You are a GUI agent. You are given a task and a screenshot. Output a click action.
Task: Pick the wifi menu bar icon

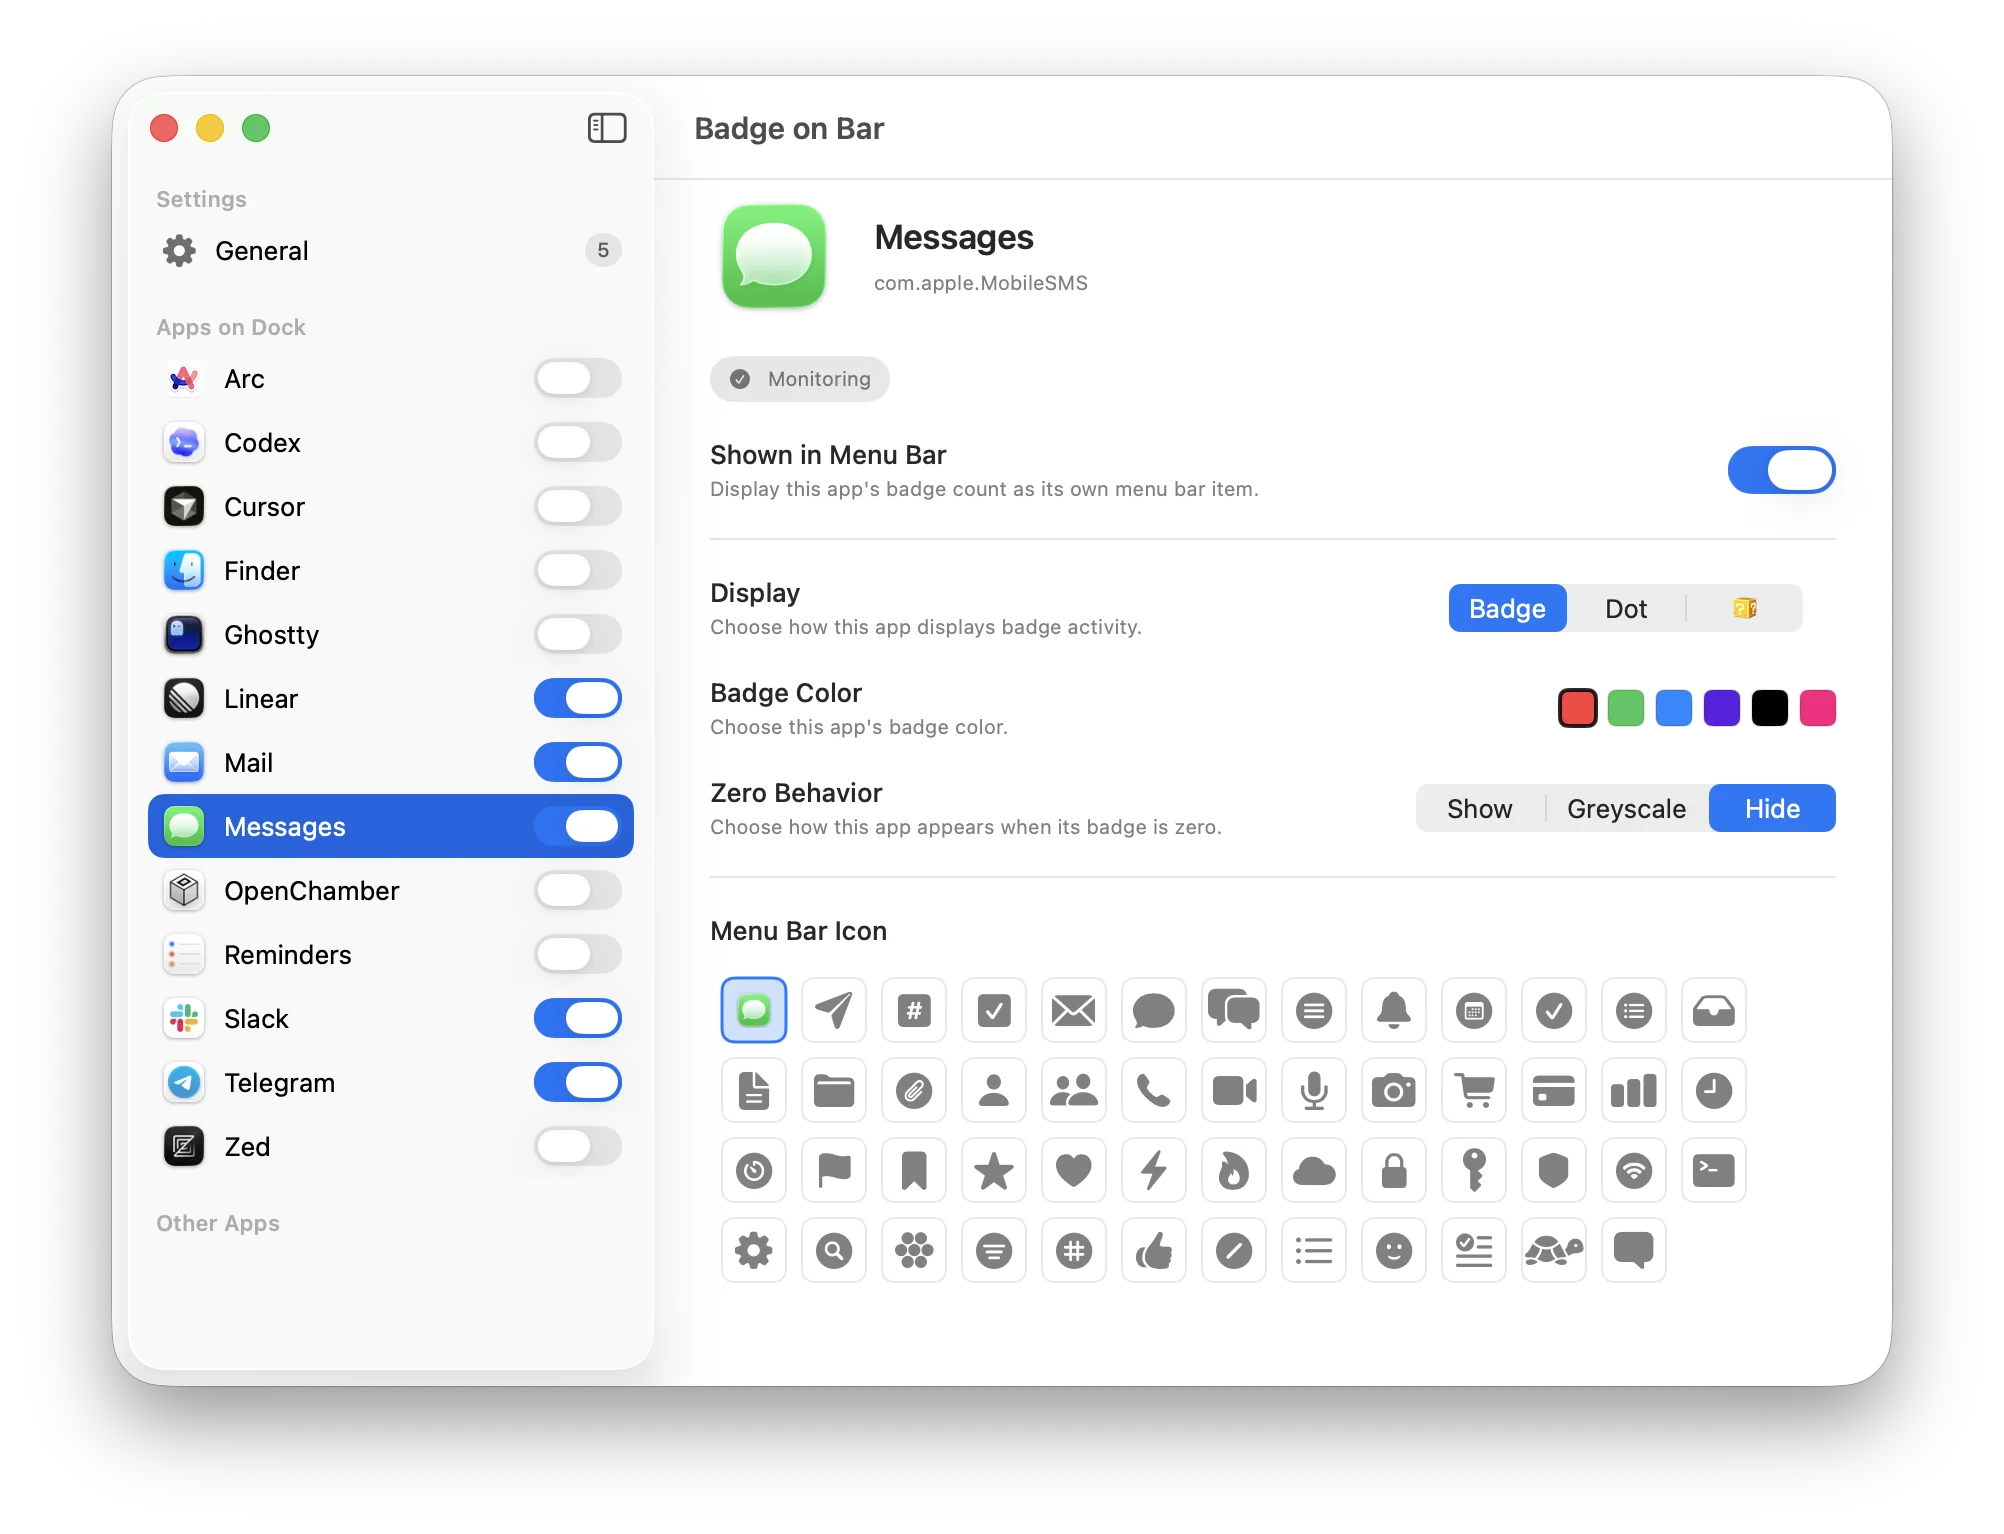pyautogui.click(x=1634, y=1170)
